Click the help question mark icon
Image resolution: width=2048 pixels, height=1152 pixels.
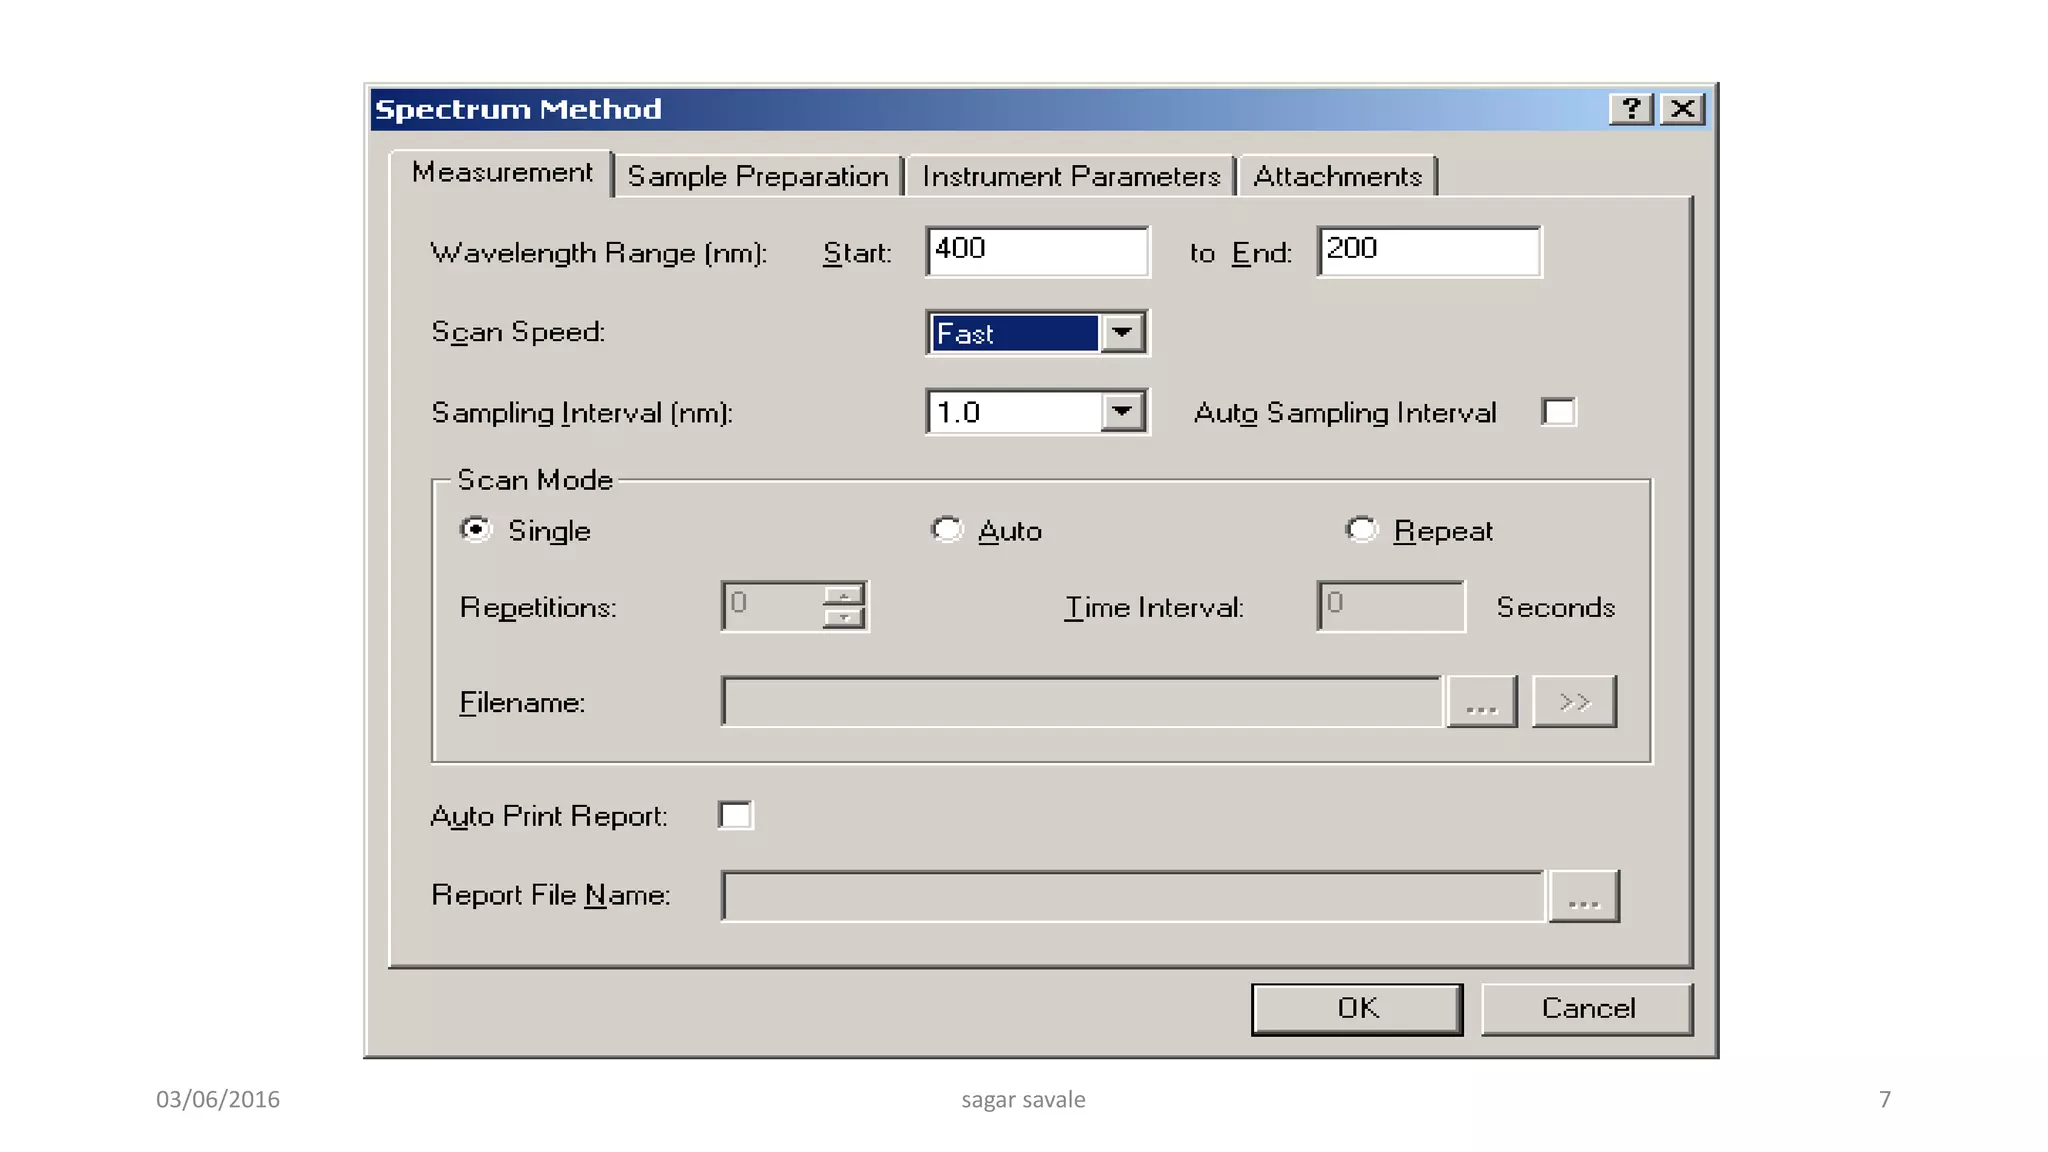[x=1631, y=108]
